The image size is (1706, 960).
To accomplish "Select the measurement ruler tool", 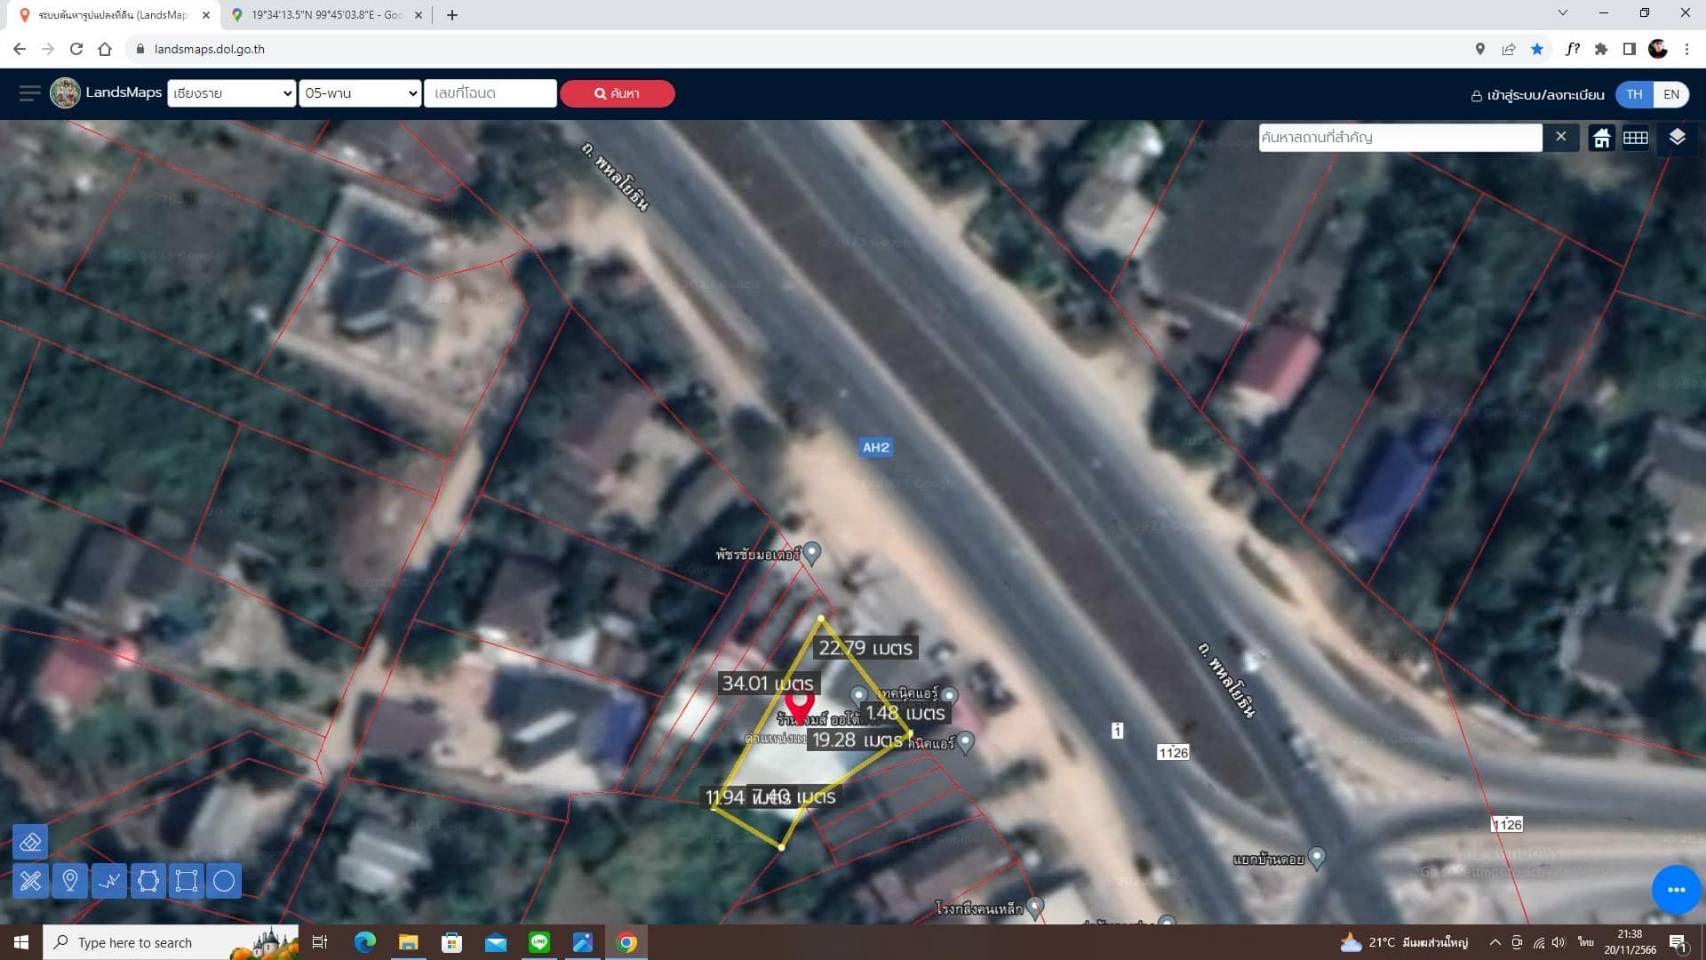I will pos(30,881).
